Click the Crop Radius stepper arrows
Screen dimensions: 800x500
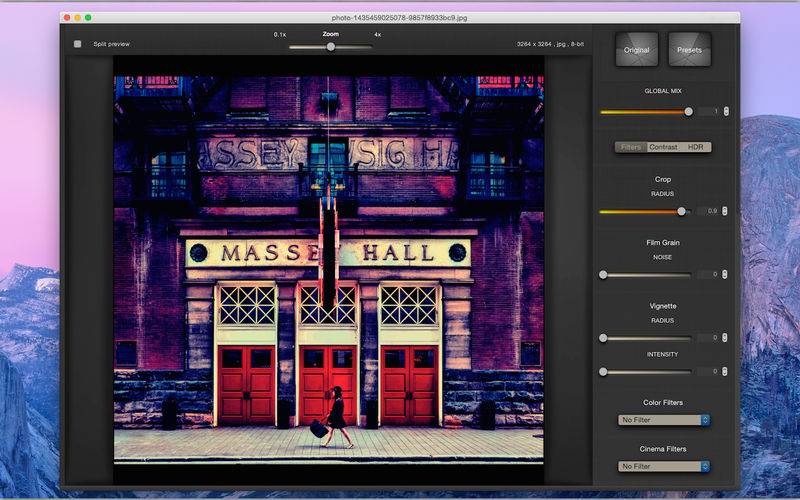[x=724, y=211]
